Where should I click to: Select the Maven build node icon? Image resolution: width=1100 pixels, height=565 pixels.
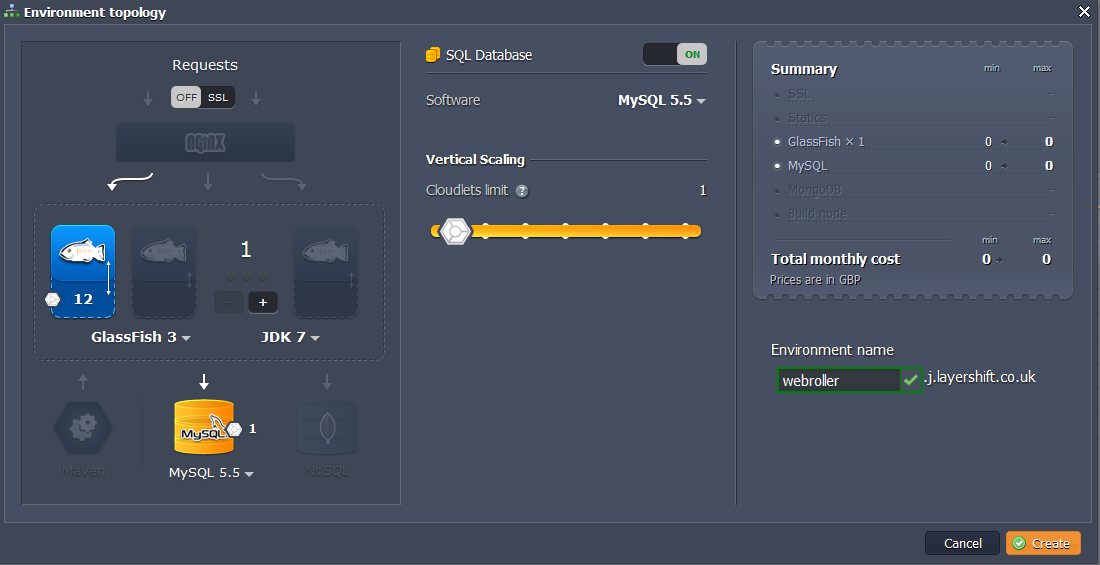[x=83, y=427]
